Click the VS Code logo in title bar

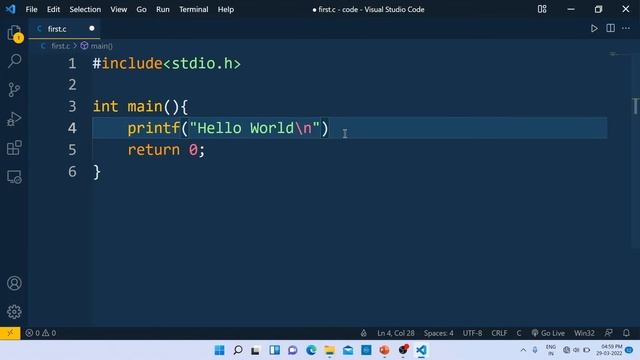11,9
